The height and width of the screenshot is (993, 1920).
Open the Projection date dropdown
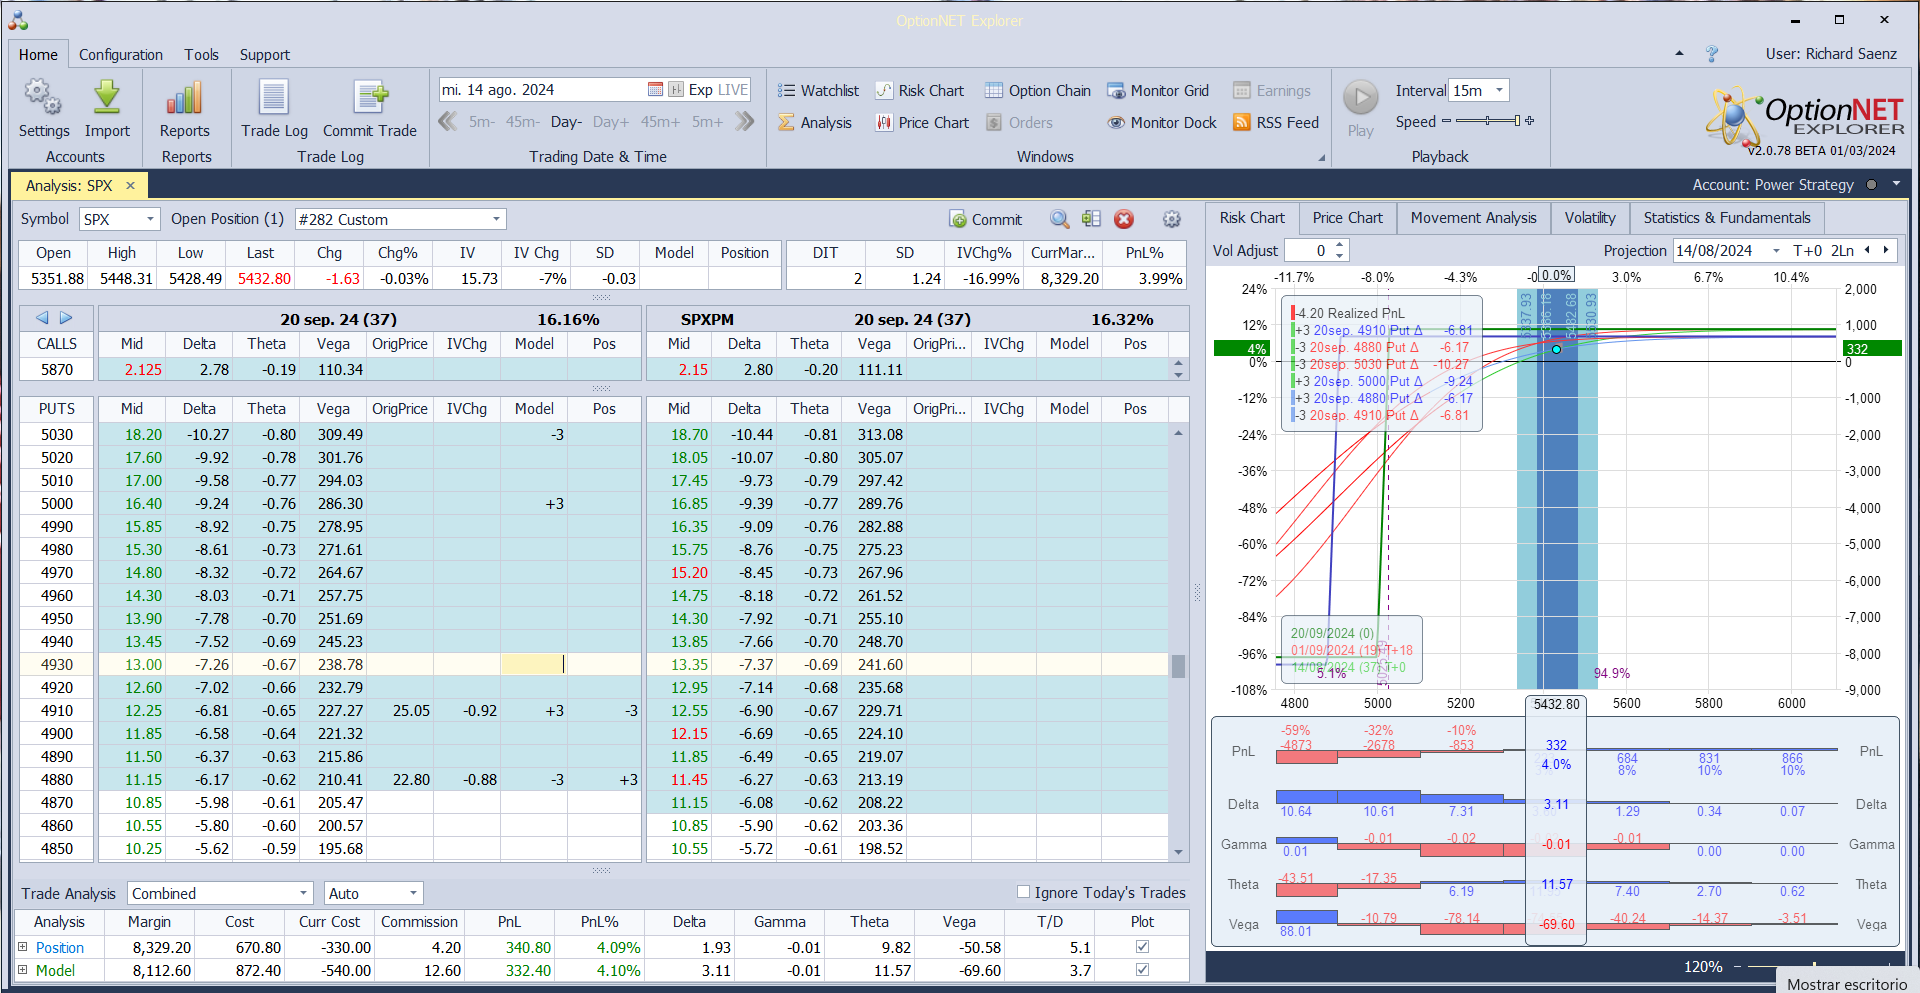tap(1776, 250)
